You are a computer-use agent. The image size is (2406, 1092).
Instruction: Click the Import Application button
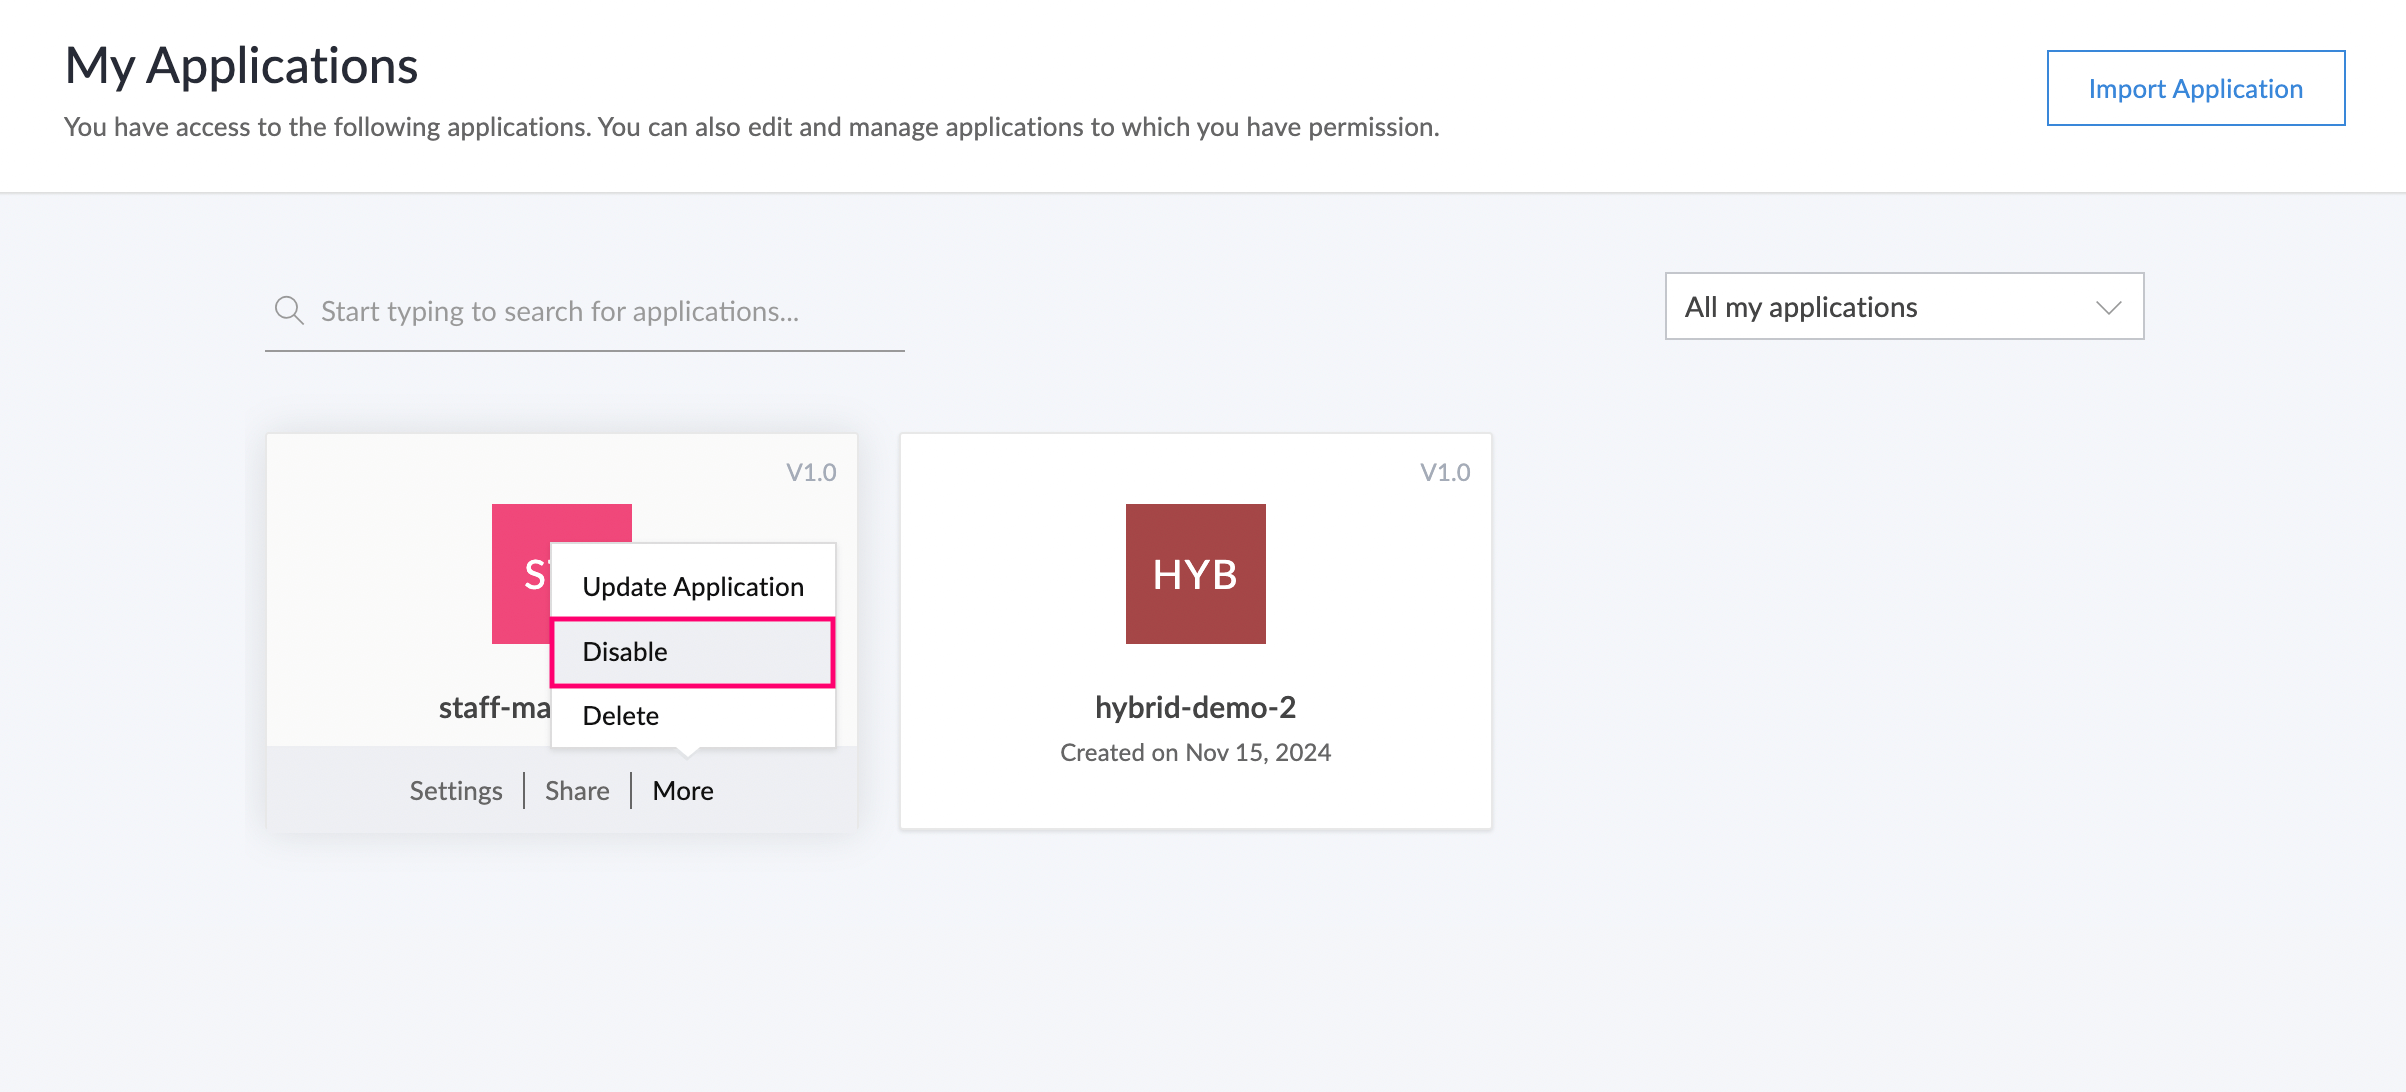(x=2195, y=89)
